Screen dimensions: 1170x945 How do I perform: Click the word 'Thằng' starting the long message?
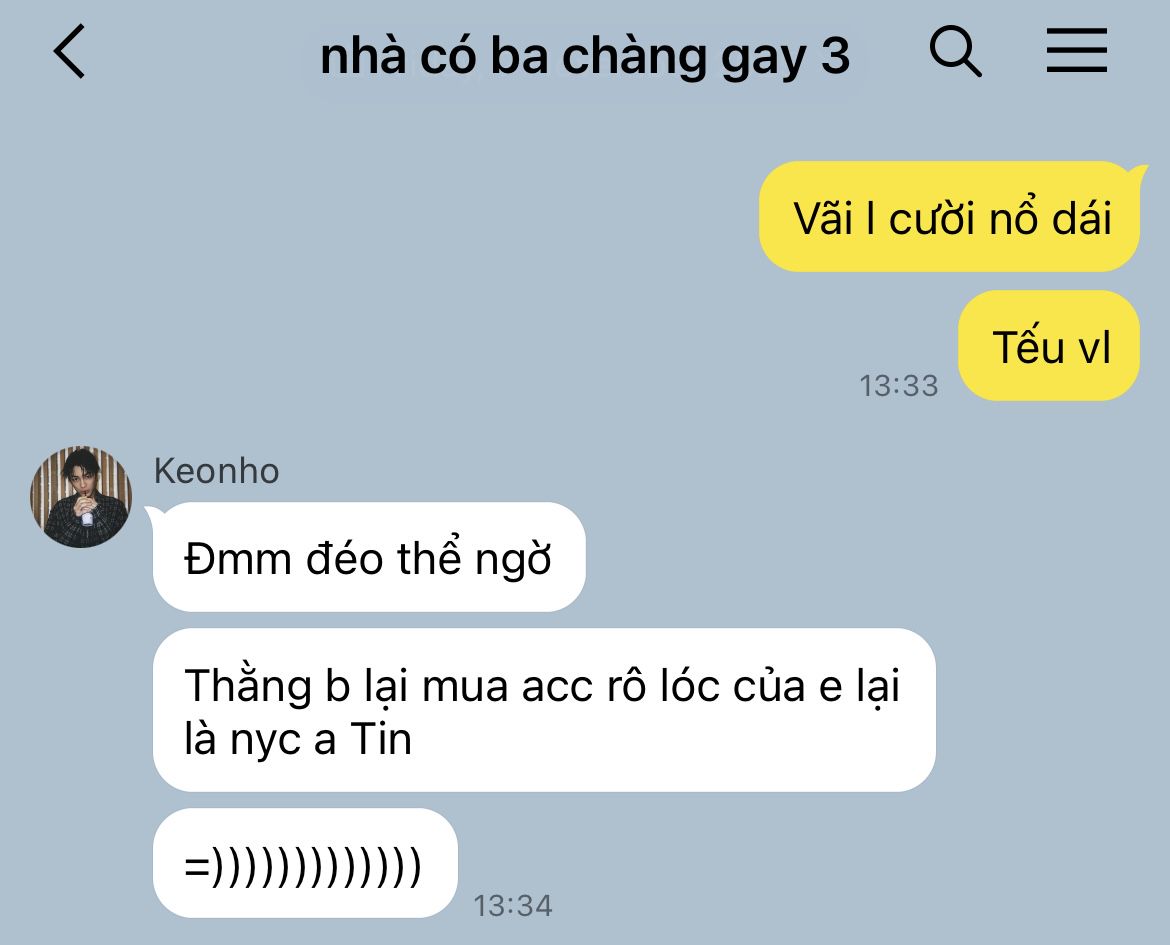click(x=248, y=687)
